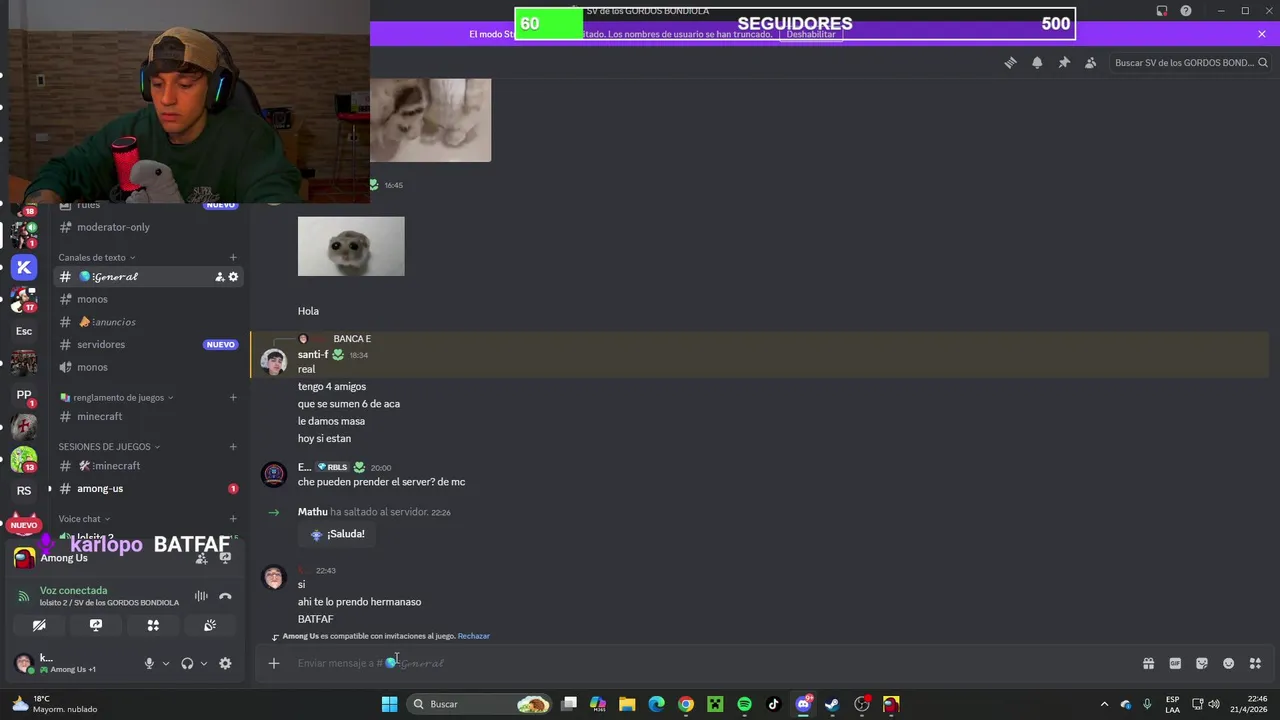The image size is (1280, 720).
Task: Toggle camera in voice panel
Action: pyautogui.click(x=39, y=625)
